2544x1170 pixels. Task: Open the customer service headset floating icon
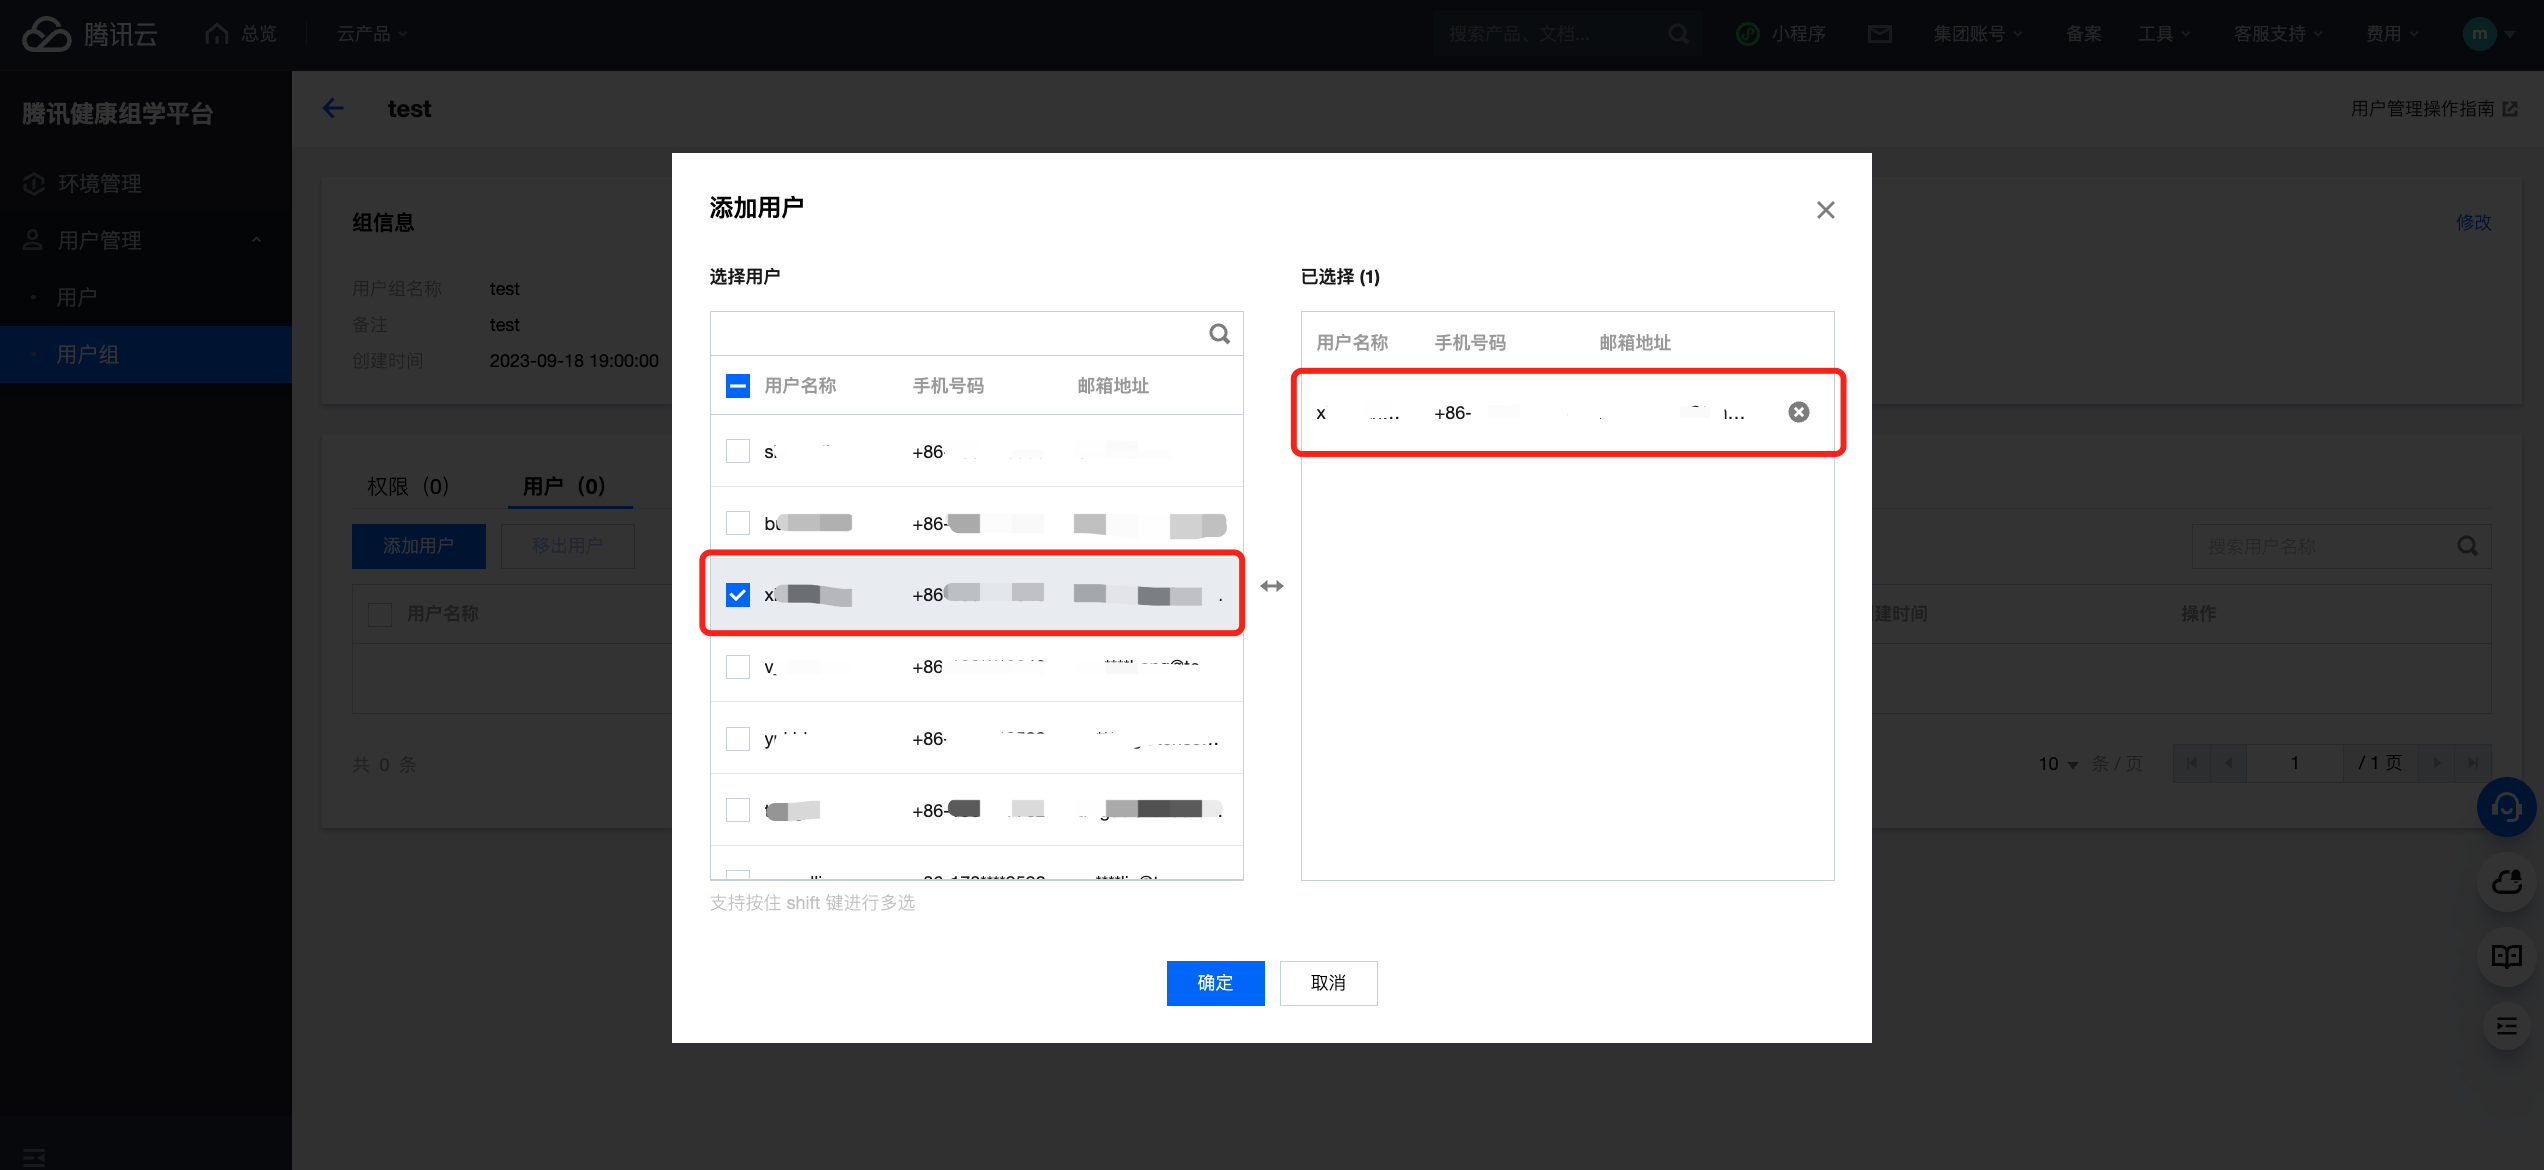tap(2505, 807)
